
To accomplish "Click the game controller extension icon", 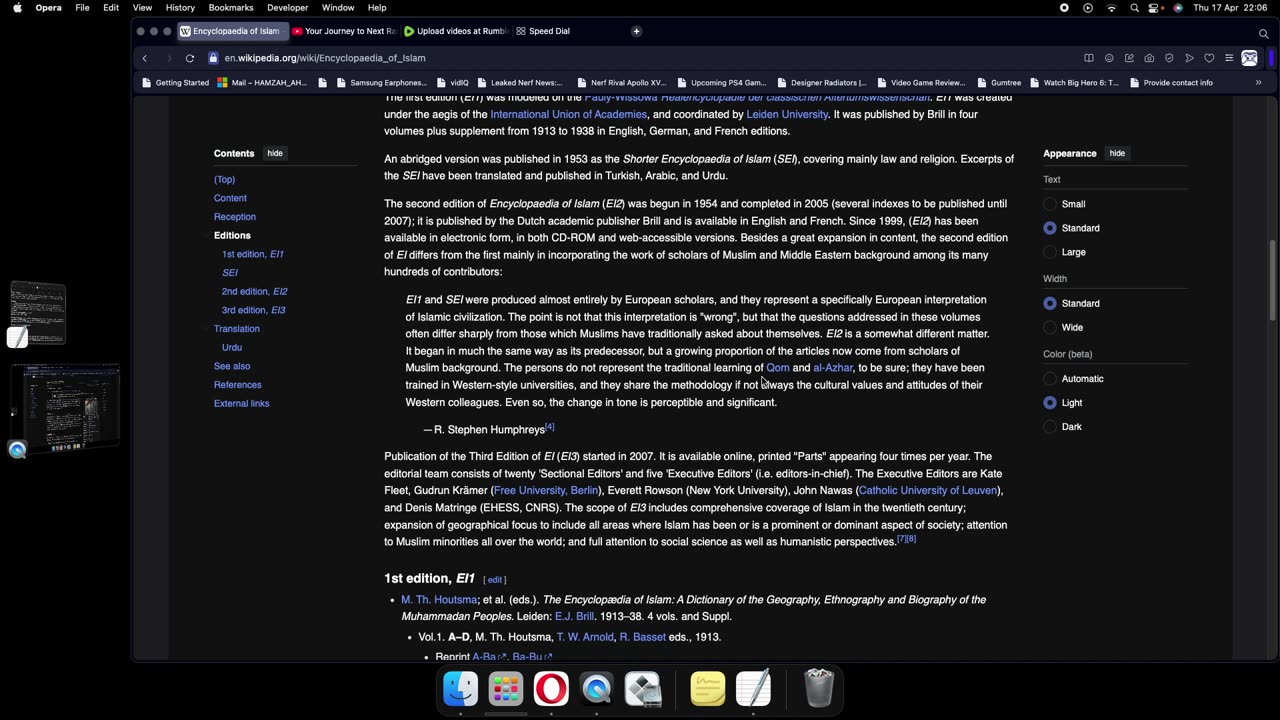I will (1249, 58).
